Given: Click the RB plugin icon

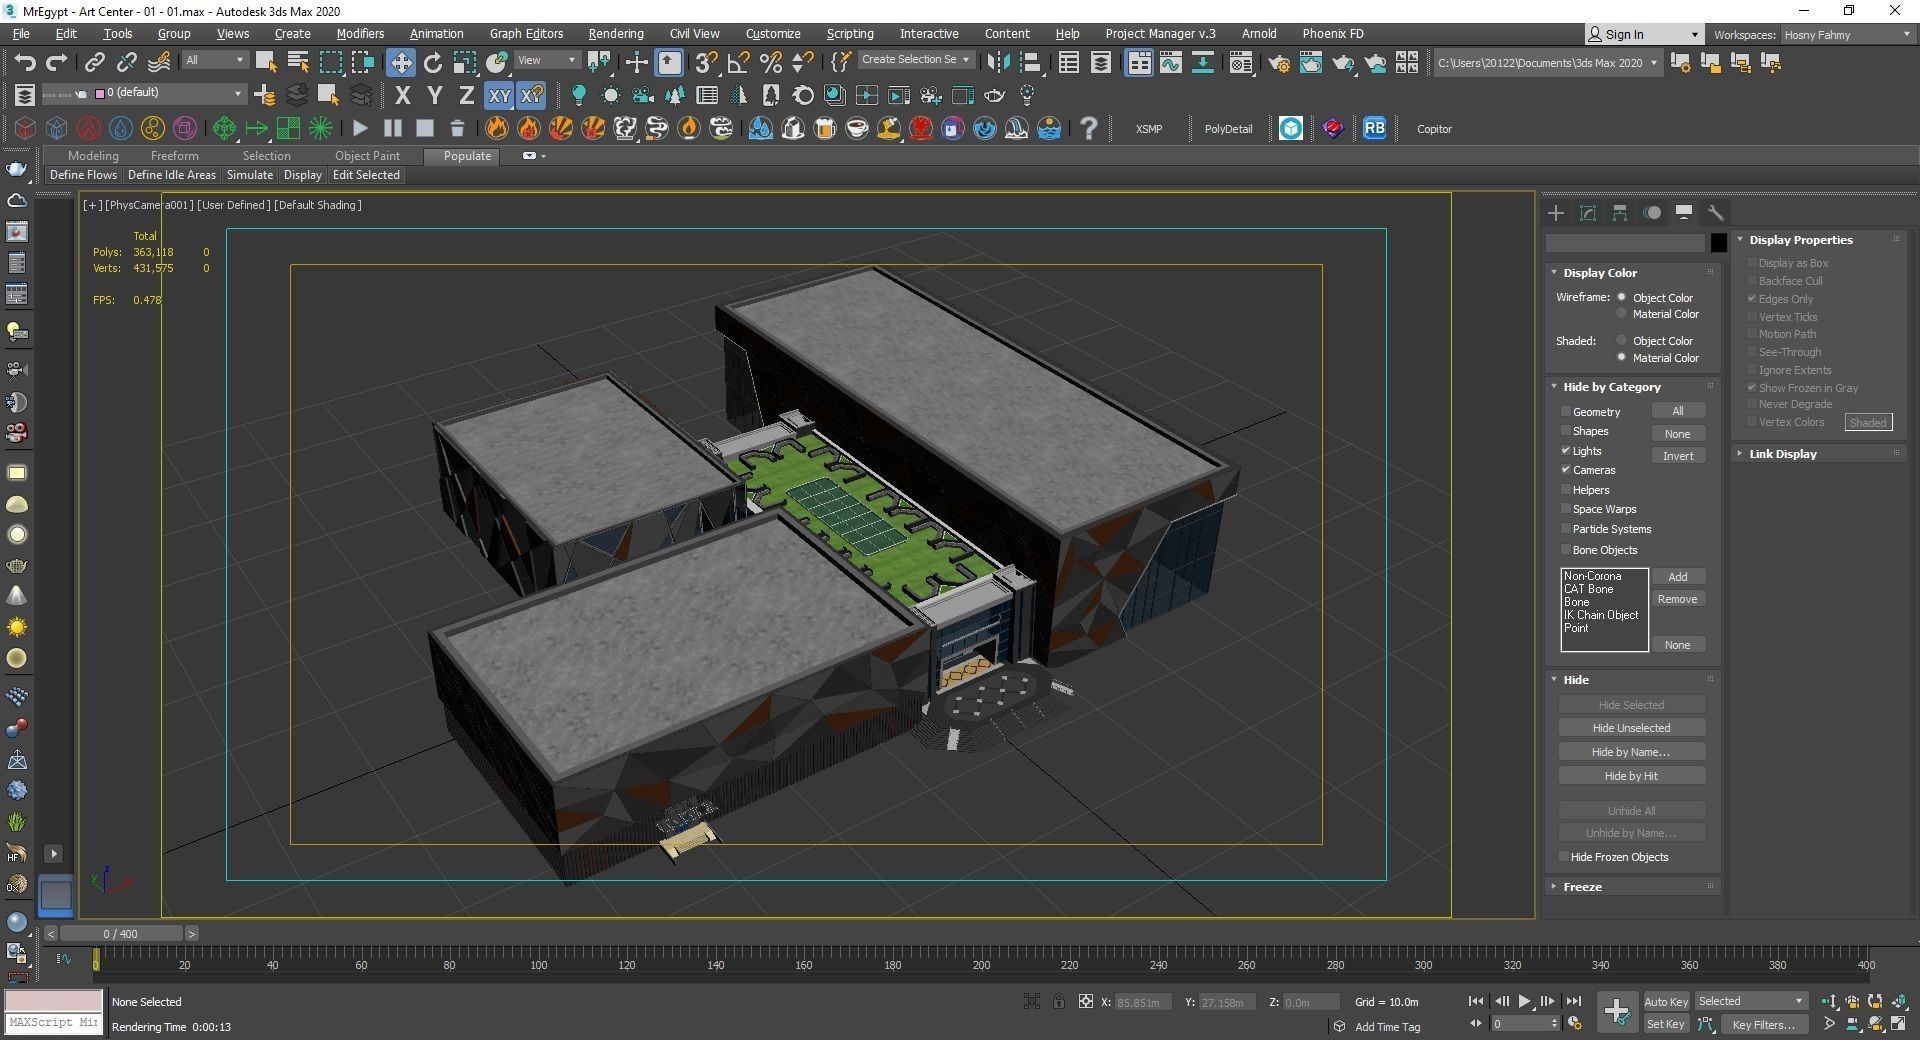Looking at the screenshot, I should pos(1375,128).
